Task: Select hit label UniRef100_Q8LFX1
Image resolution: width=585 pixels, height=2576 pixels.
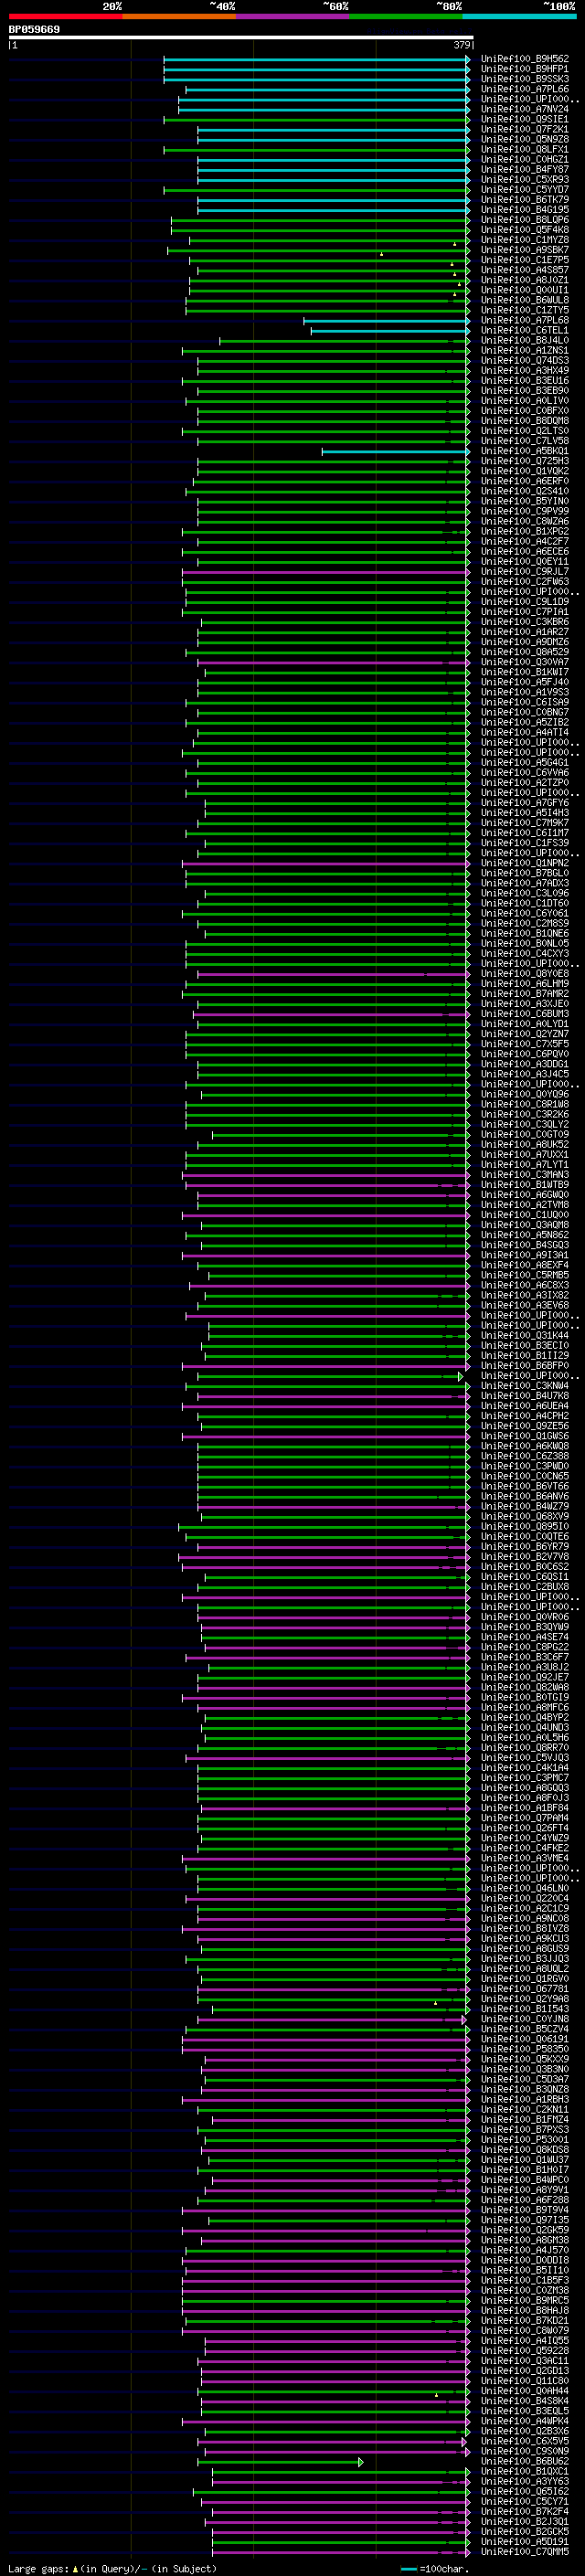Action: tap(524, 149)
